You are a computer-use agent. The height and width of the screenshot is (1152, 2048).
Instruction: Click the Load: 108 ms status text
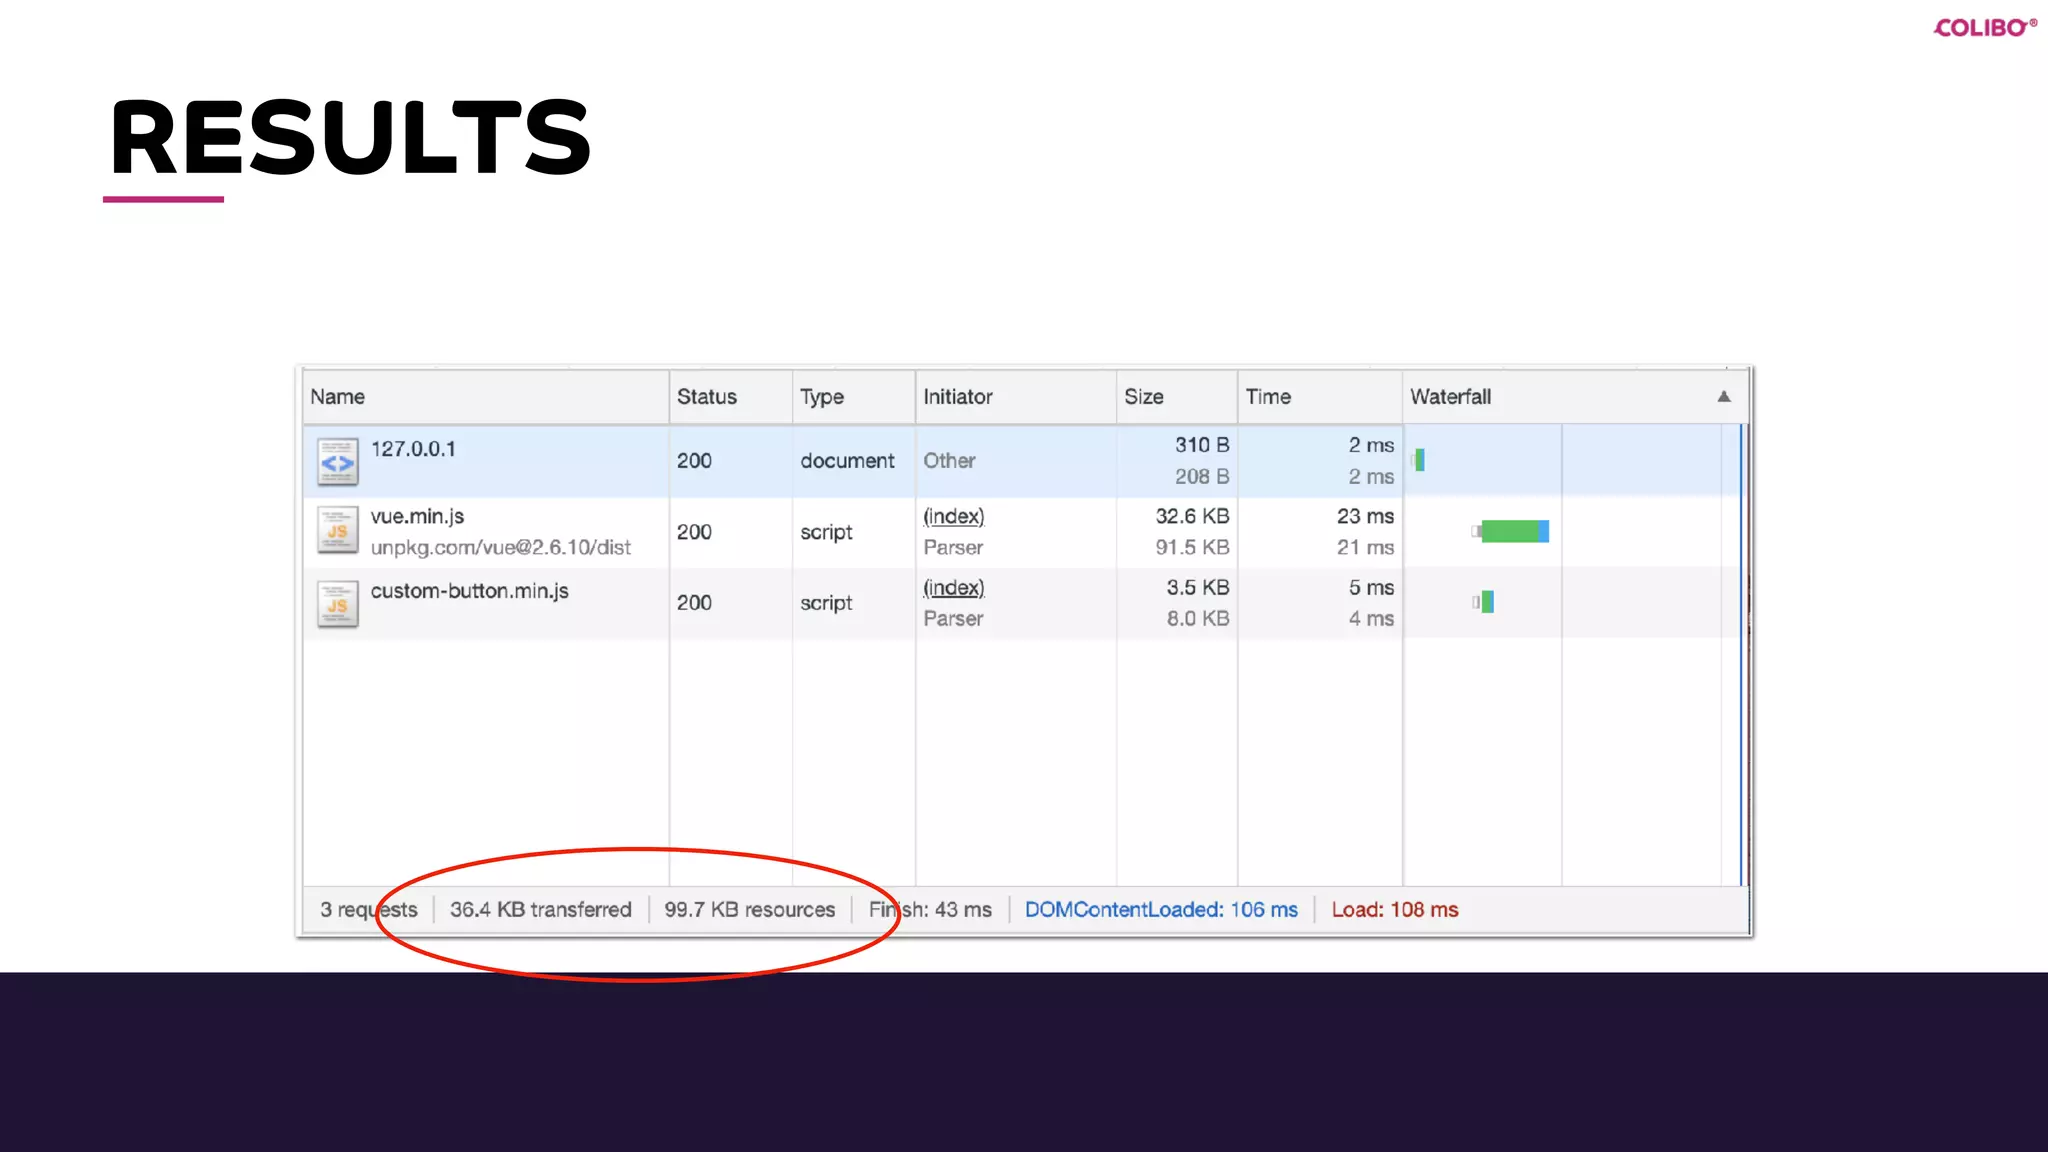click(1394, 910)
